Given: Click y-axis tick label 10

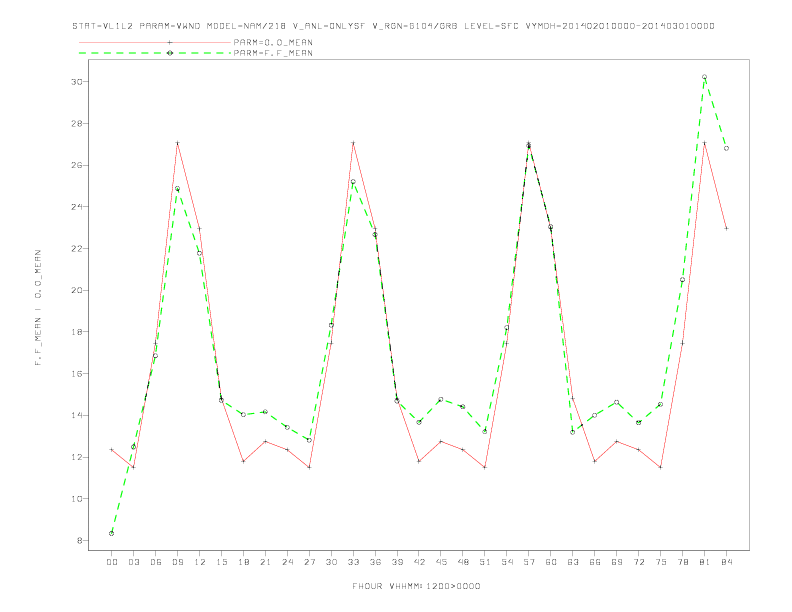Looking at the screenshot, I should [76, 499].
